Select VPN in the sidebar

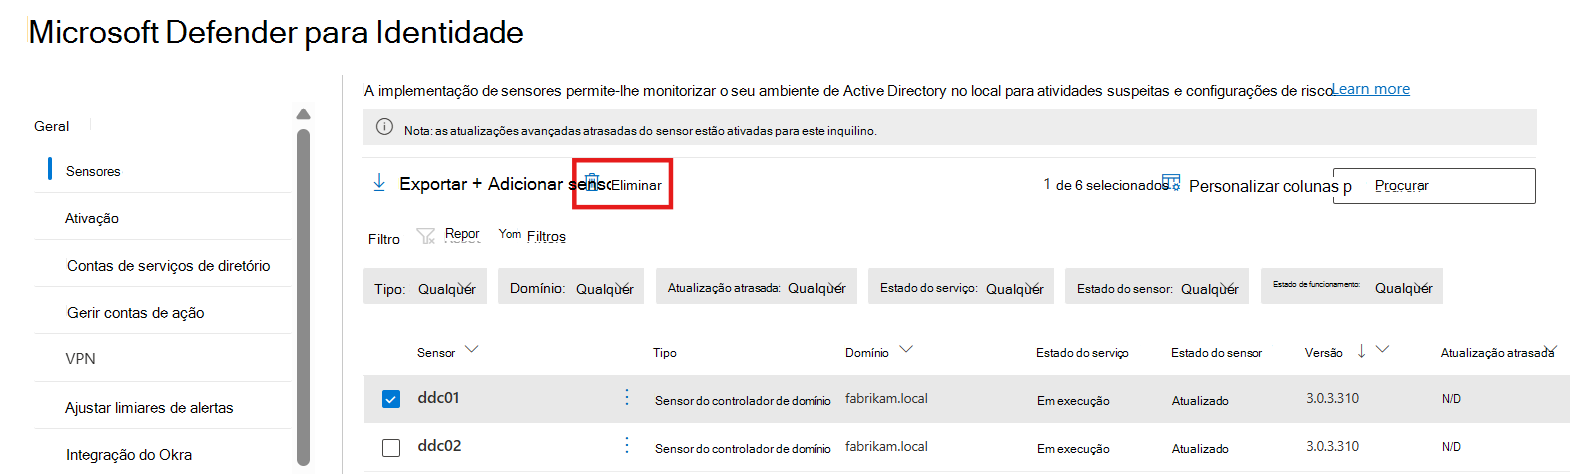80,358
